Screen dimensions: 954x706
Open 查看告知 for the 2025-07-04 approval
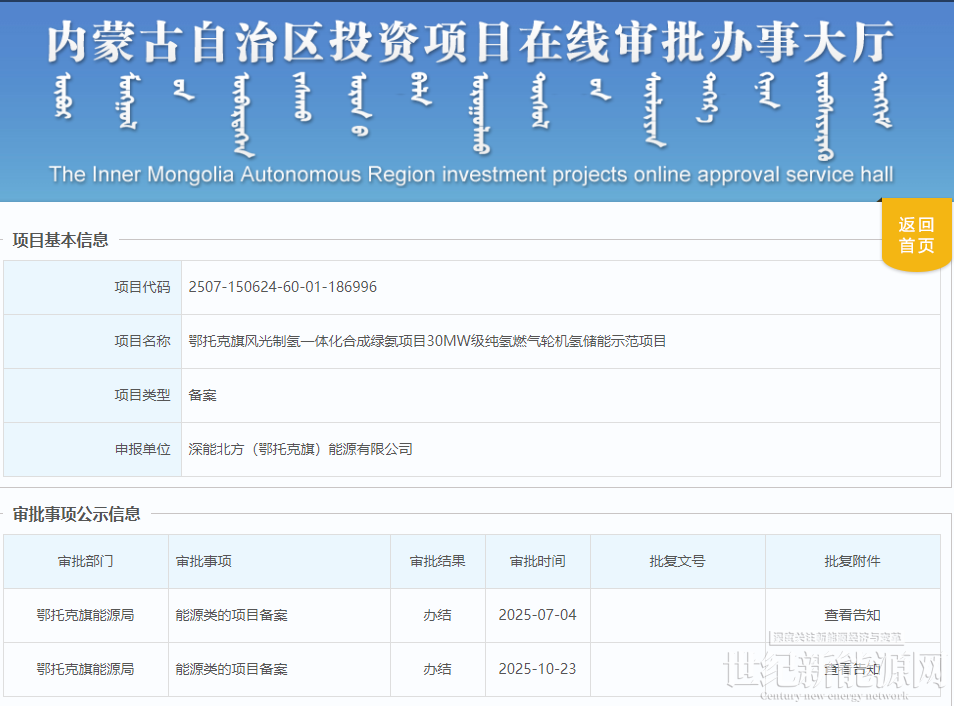(852, 615)
